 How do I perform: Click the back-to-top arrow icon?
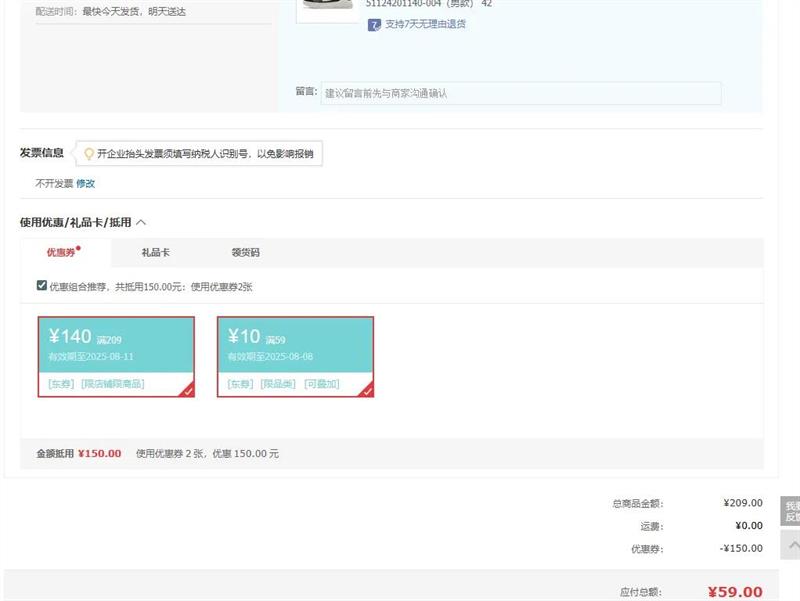click(x=792, y=545)
